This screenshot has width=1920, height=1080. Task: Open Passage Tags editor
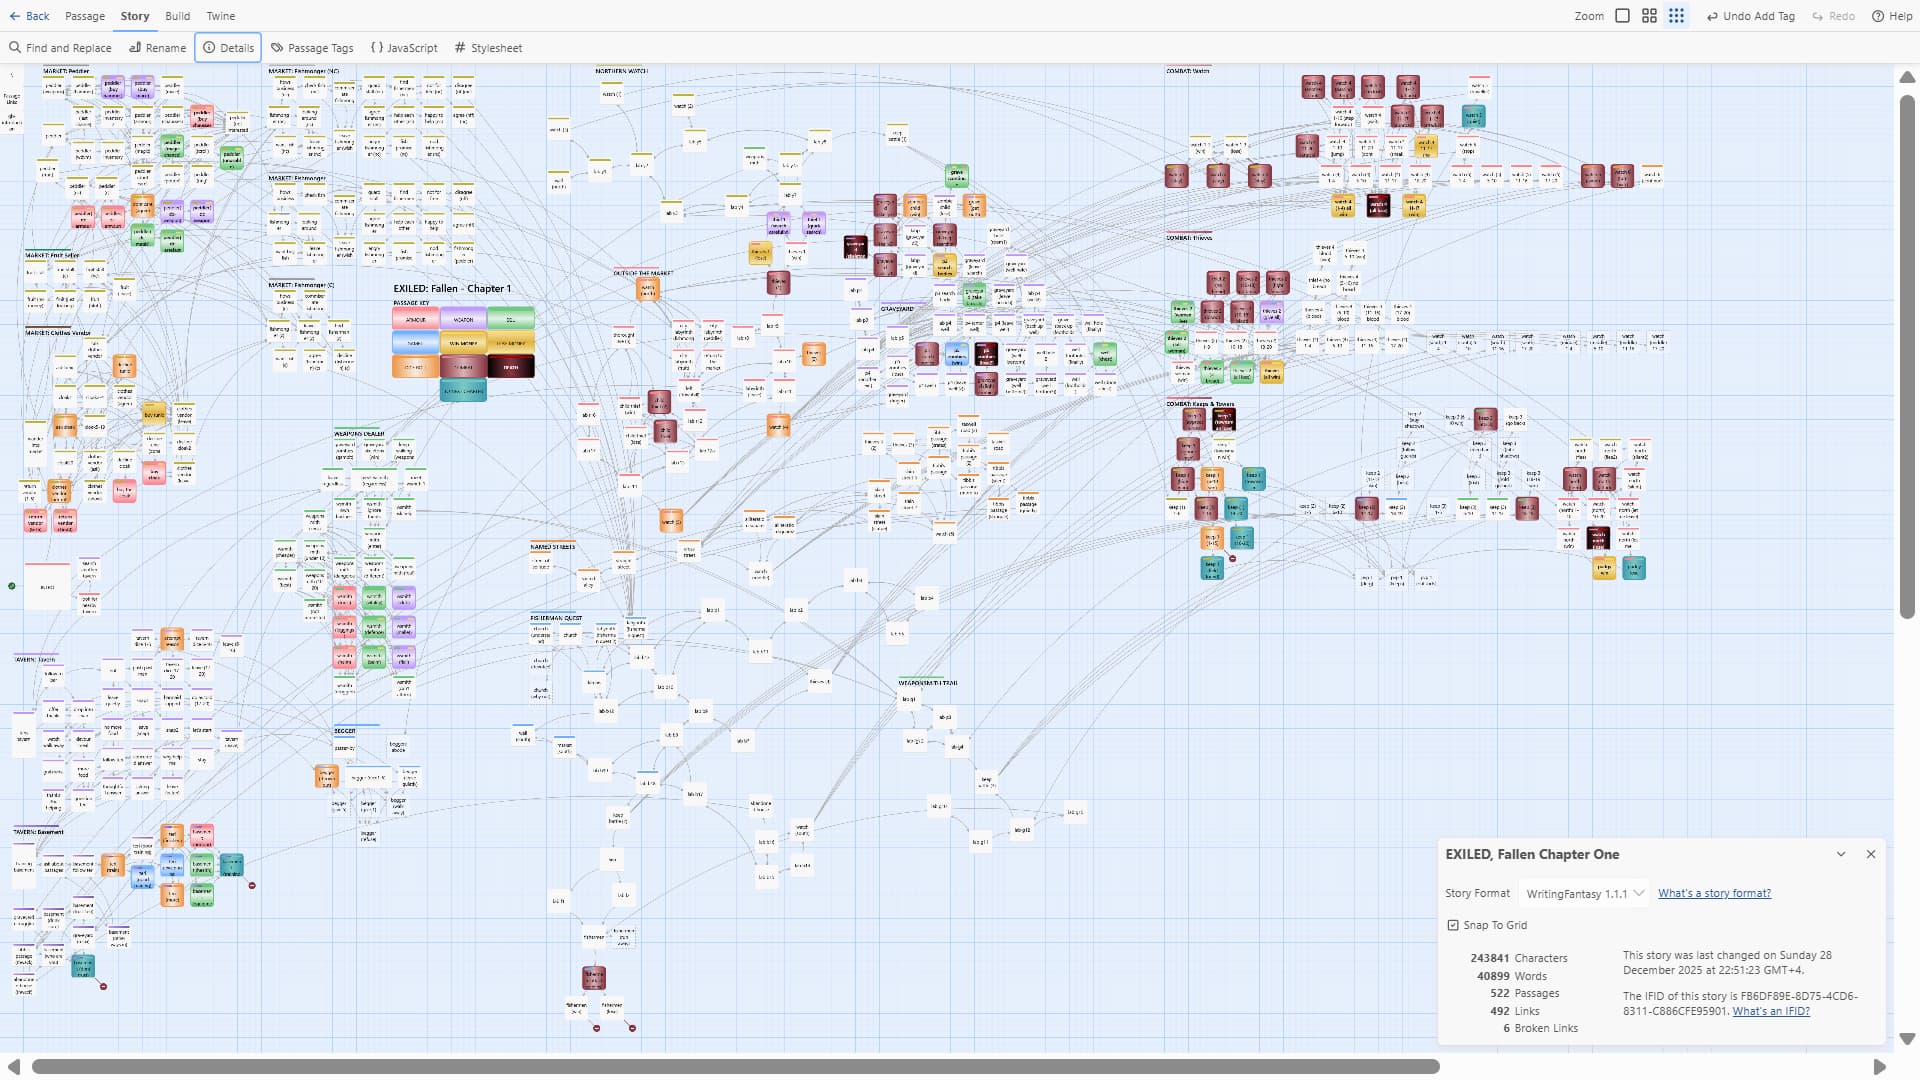312,48
